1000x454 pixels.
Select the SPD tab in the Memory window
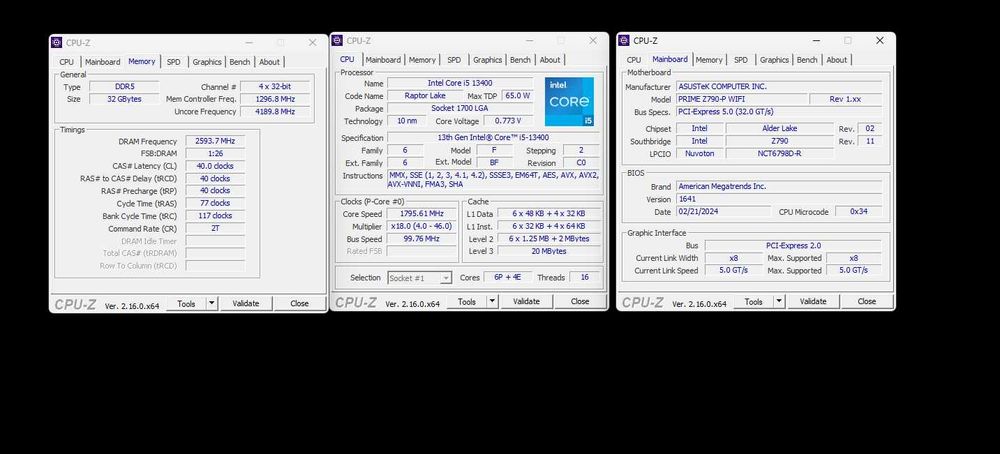(174, 62)
